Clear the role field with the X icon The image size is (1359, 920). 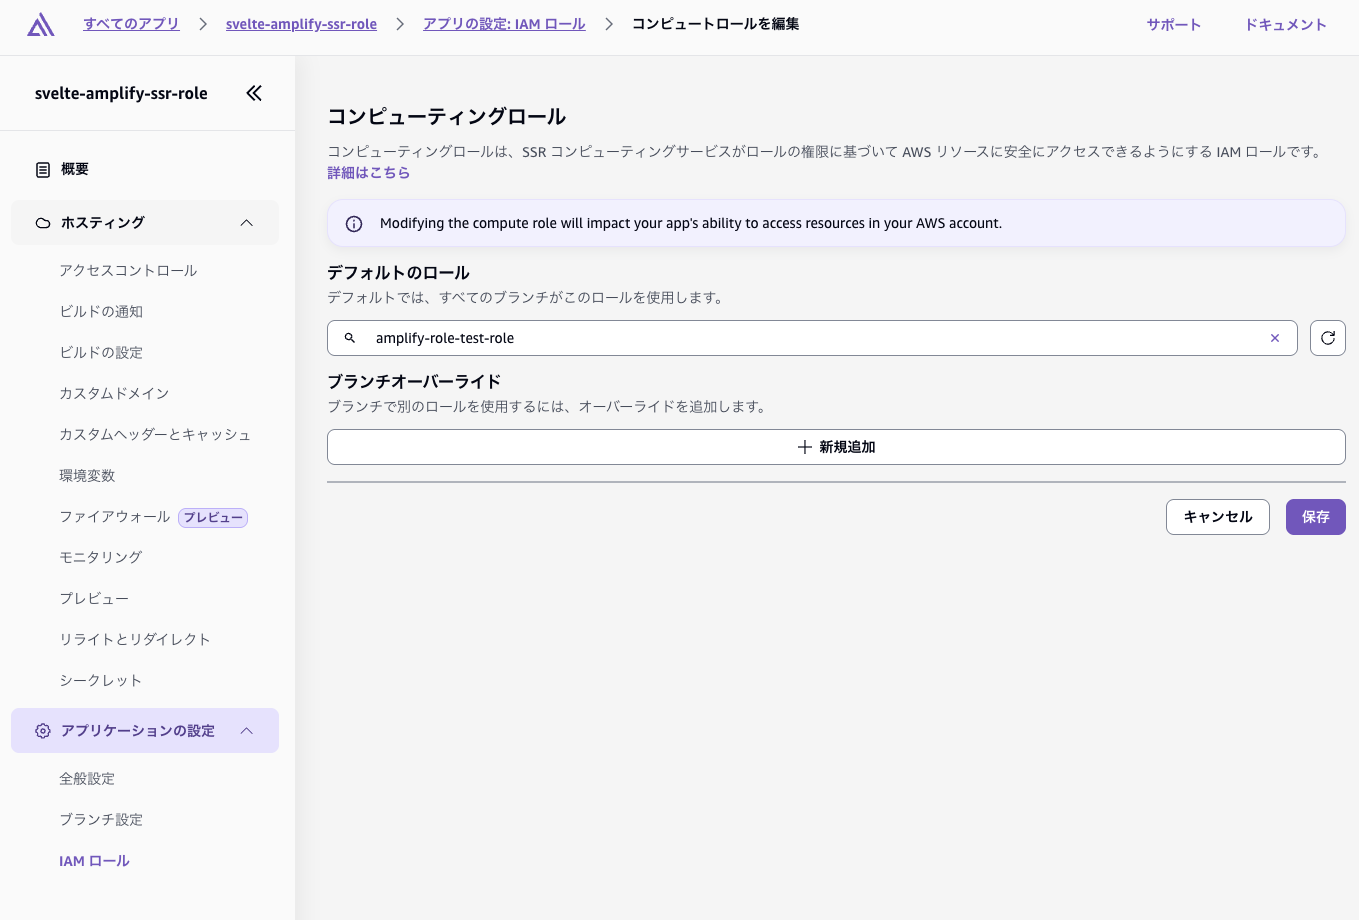tap(1275, 338)
